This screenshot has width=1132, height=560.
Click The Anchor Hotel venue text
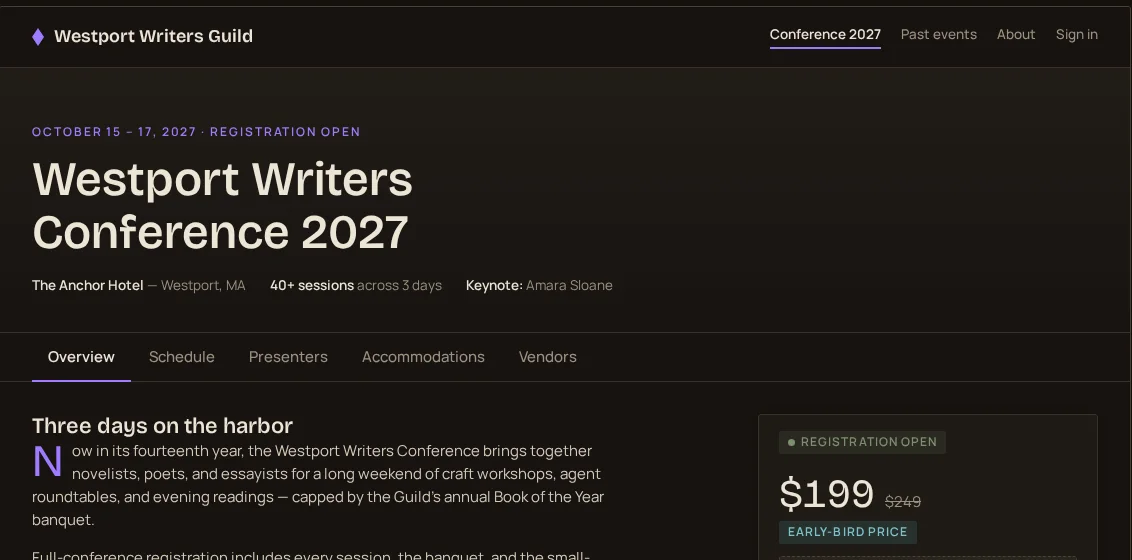tap(87, 286)
